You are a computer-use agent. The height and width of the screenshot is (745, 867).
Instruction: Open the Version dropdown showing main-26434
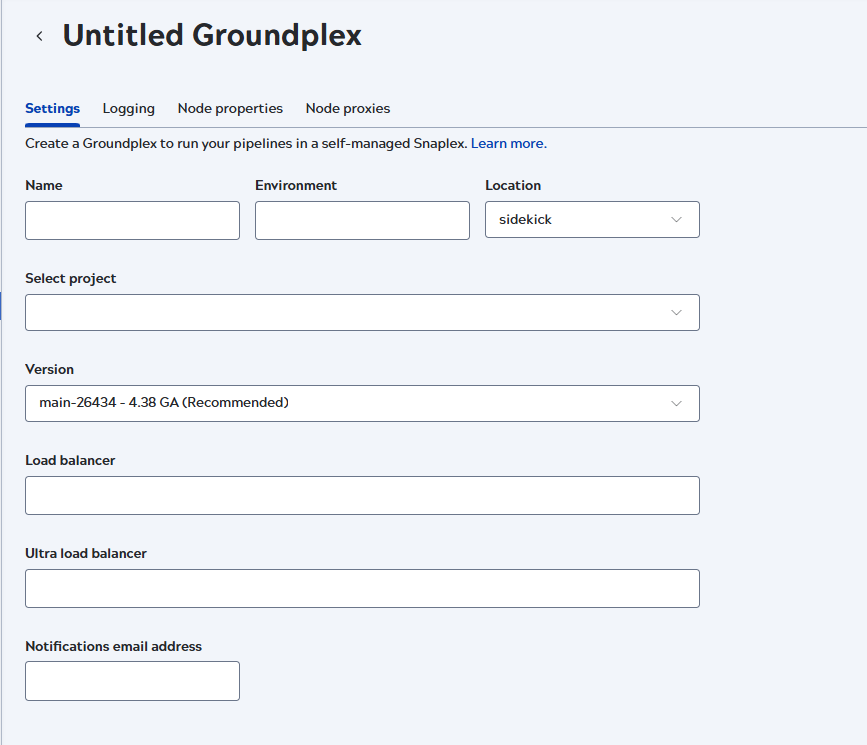tap(361, 404)
